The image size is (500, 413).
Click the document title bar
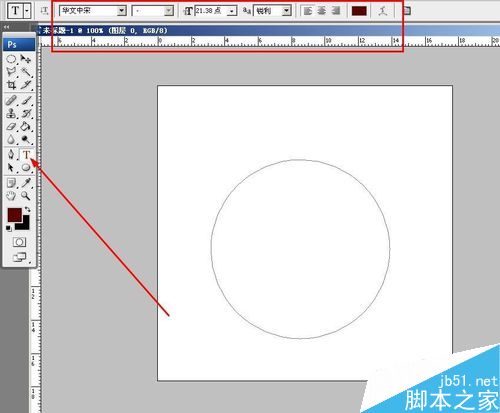coord(268,31)
